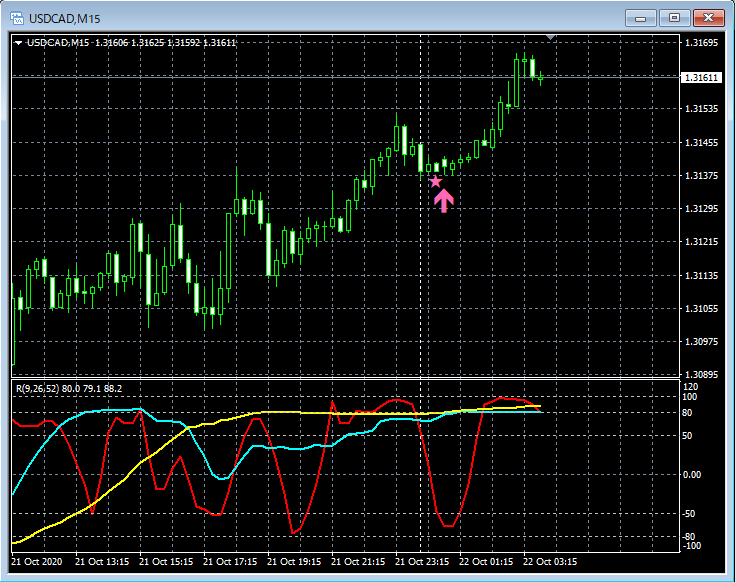Click the time label 21 Oct 2020
The image size is (736, 582).
pyautogui.click(x=37, y=561)
